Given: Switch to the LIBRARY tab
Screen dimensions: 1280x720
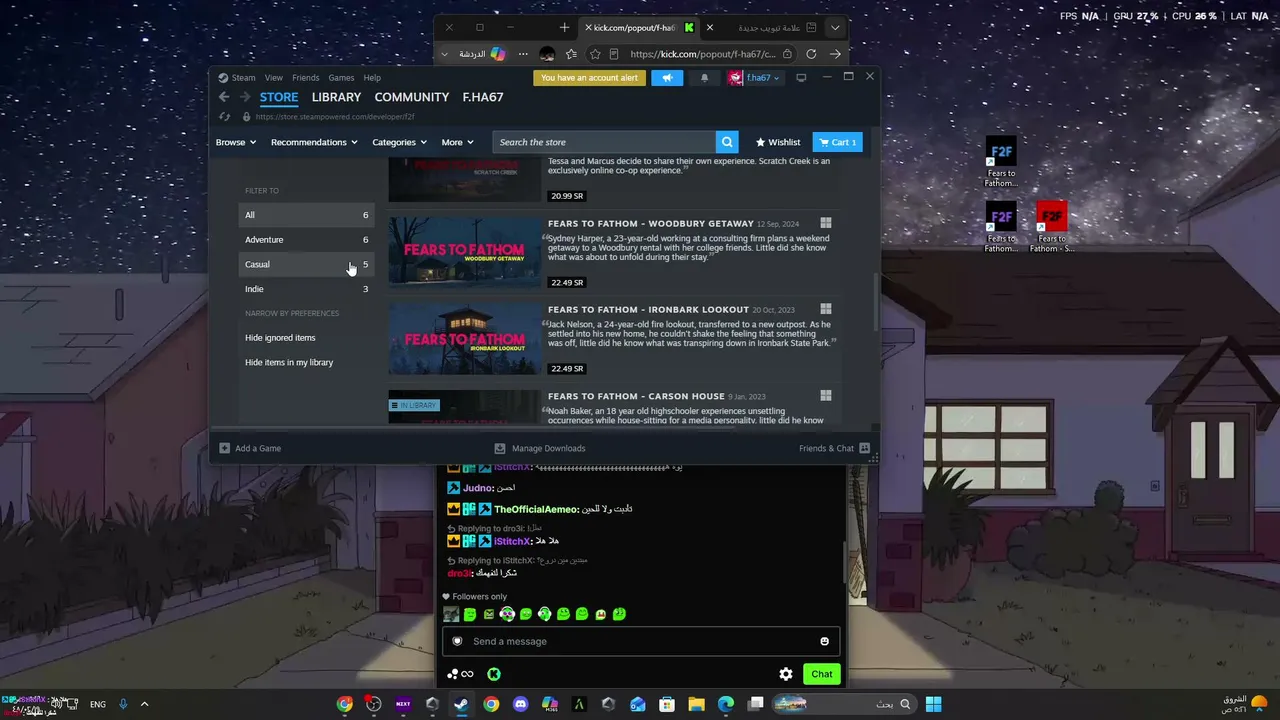Looking at the screenshot, I should pos(336,97).
